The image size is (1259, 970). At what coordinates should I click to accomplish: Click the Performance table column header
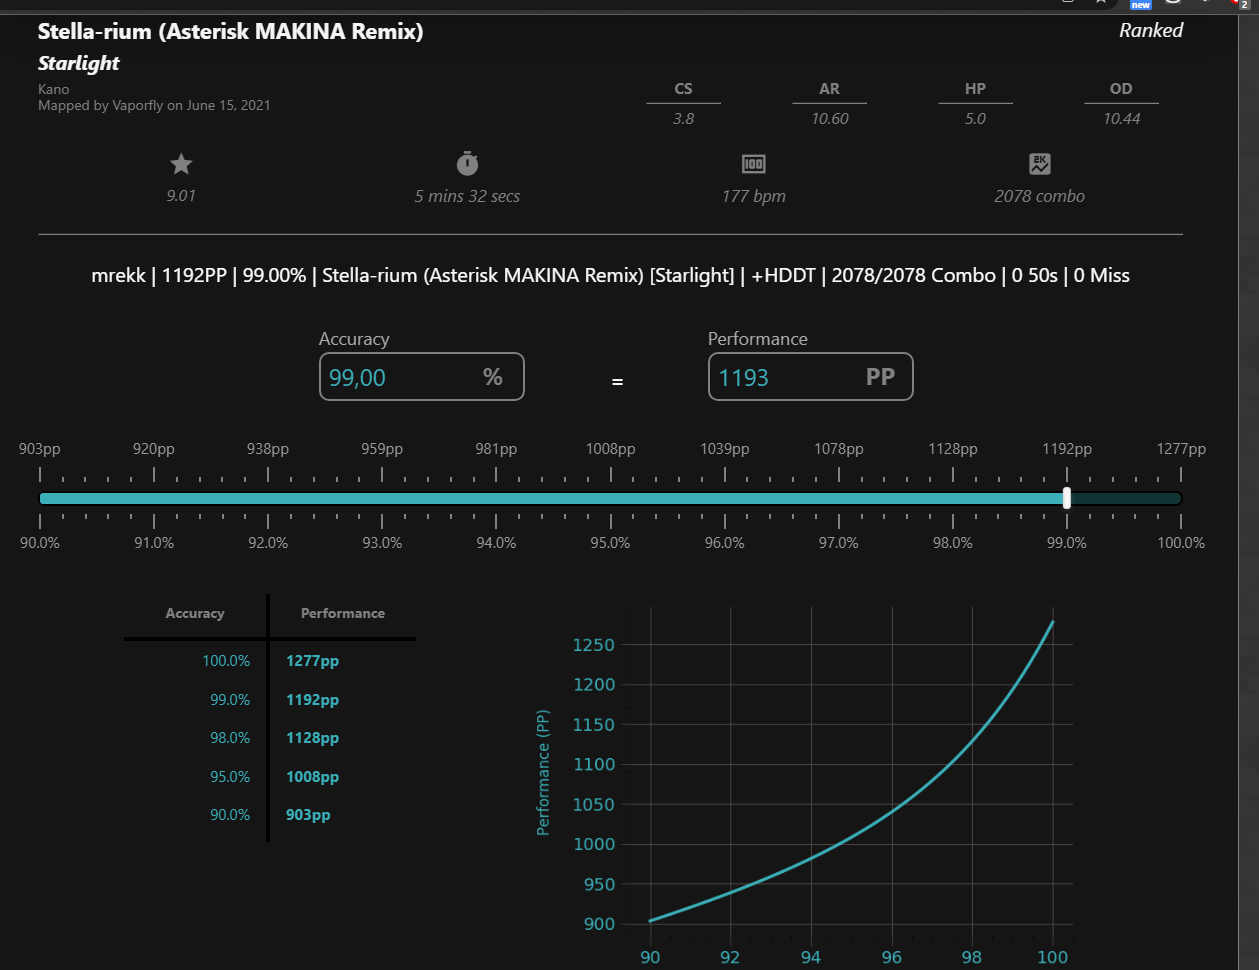click(343, 613)
